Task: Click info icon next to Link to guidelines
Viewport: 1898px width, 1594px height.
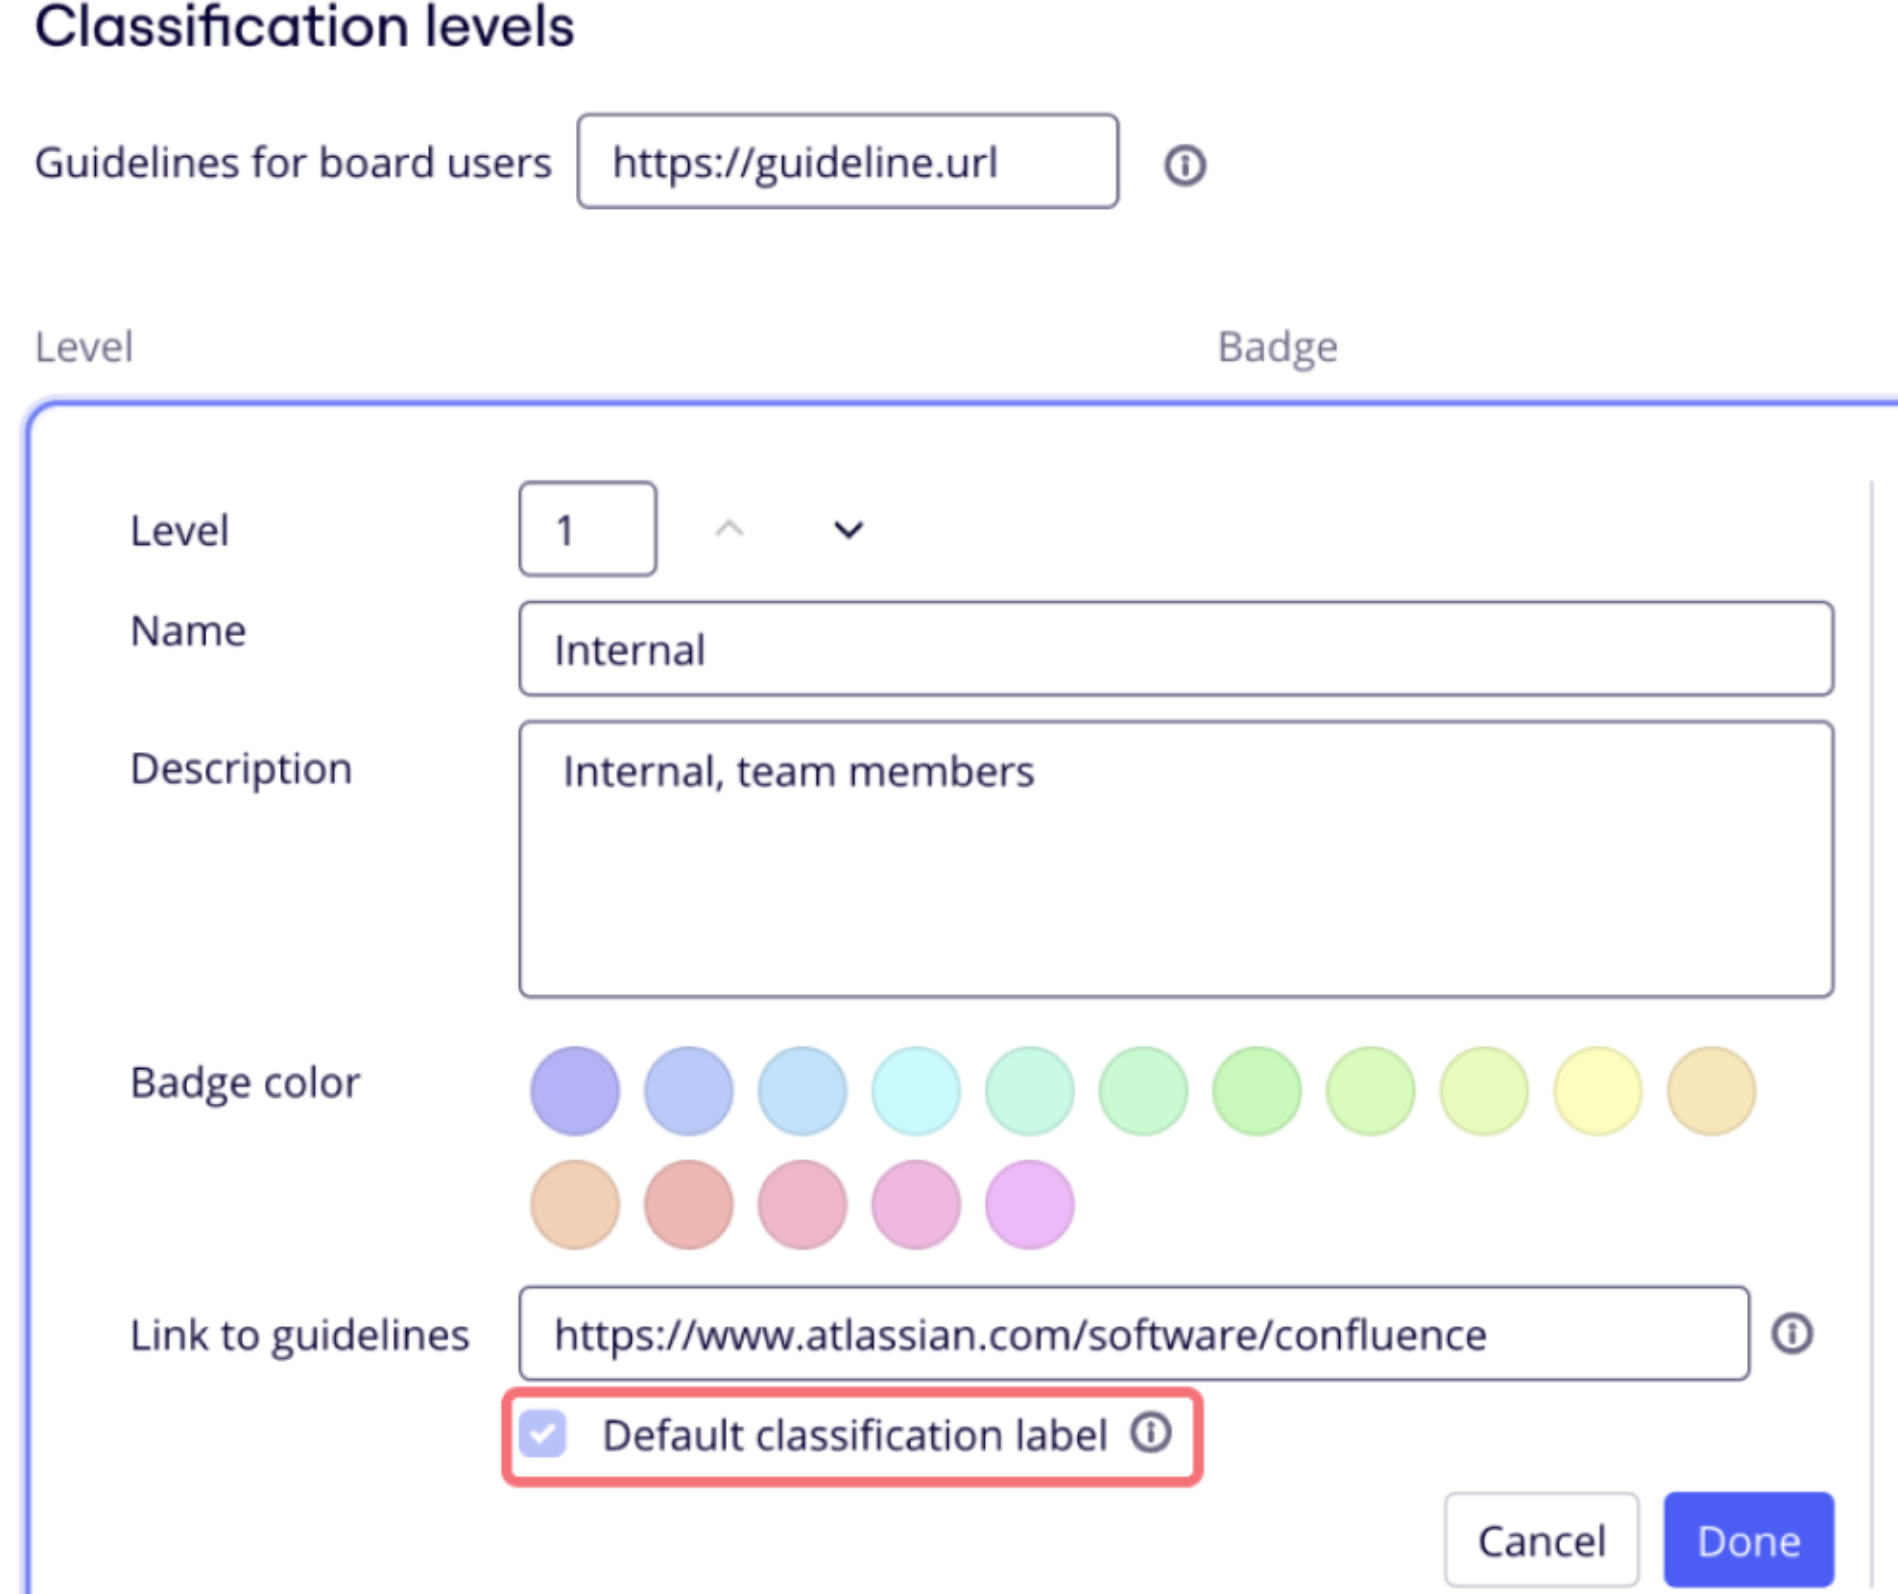Action: [x=1791, y=1333]
